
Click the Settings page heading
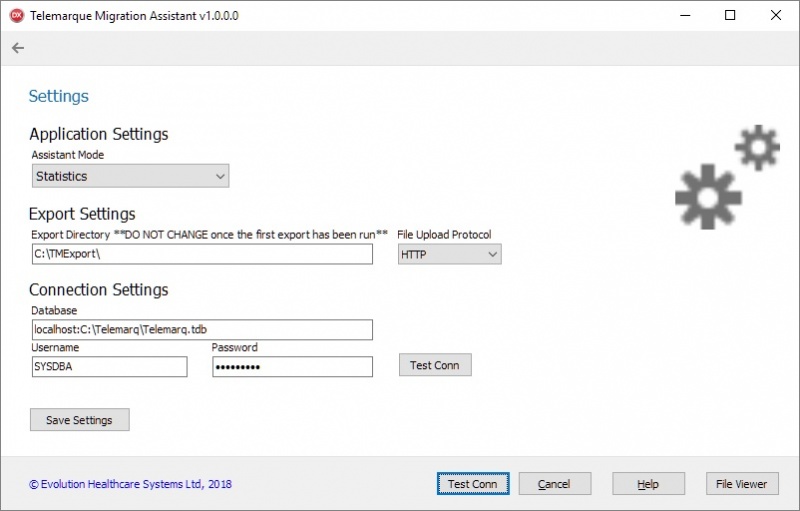point(59,96)
